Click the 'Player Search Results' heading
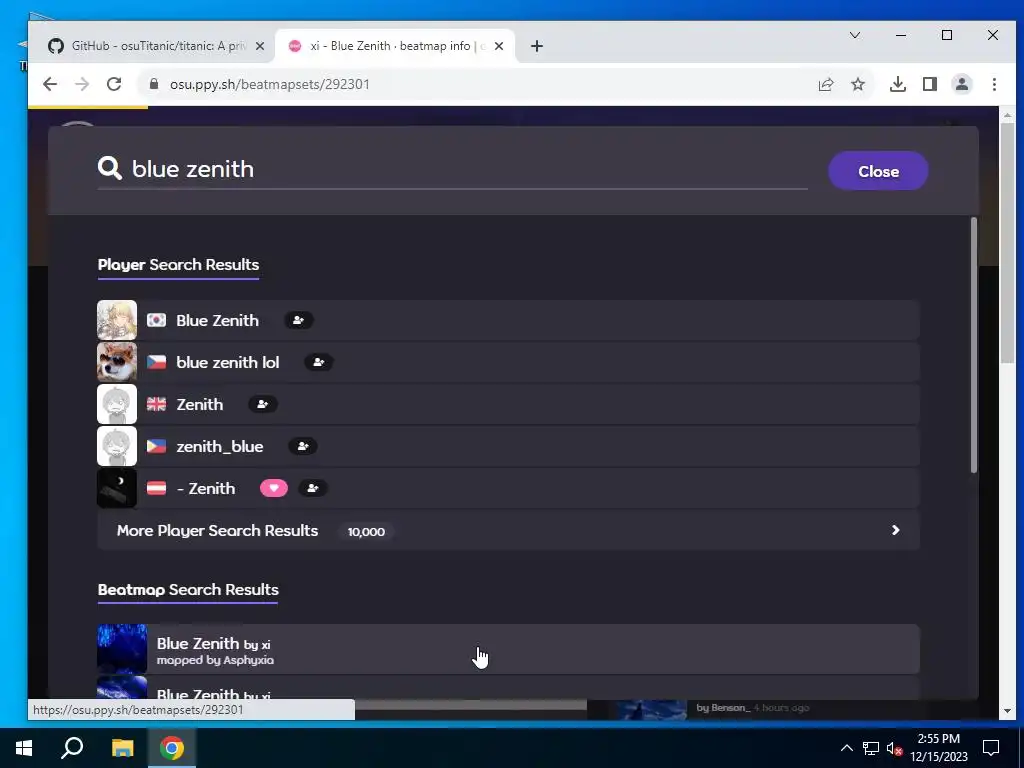Viewport: 1024px width, 768px height. (178, 264)
